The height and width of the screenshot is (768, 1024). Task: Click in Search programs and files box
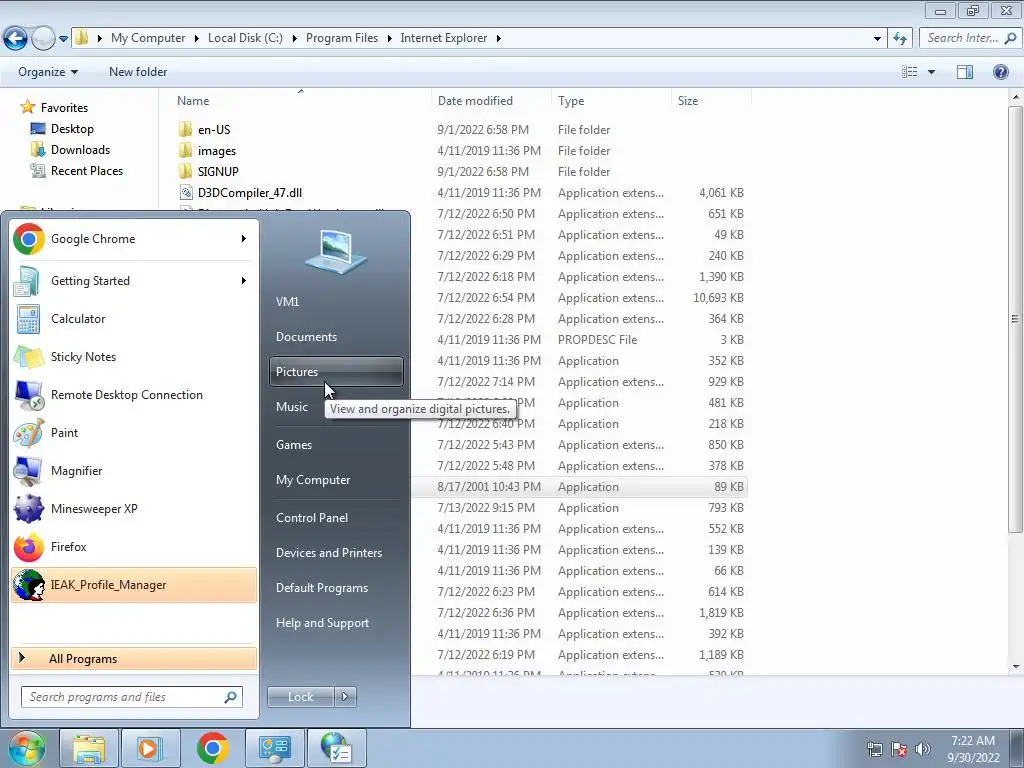132,697
